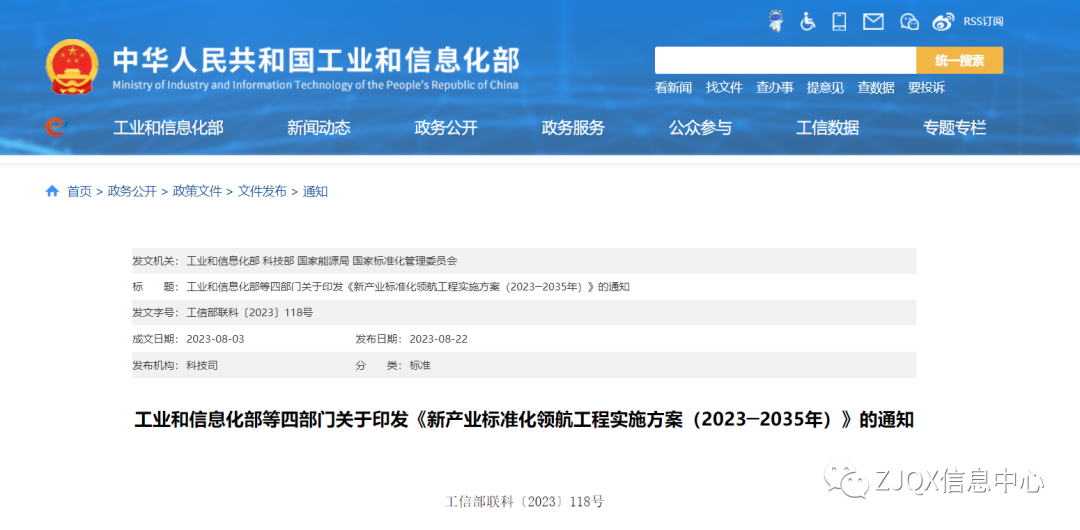
Task: Click the WeChat icon
Action: [909, 21]
